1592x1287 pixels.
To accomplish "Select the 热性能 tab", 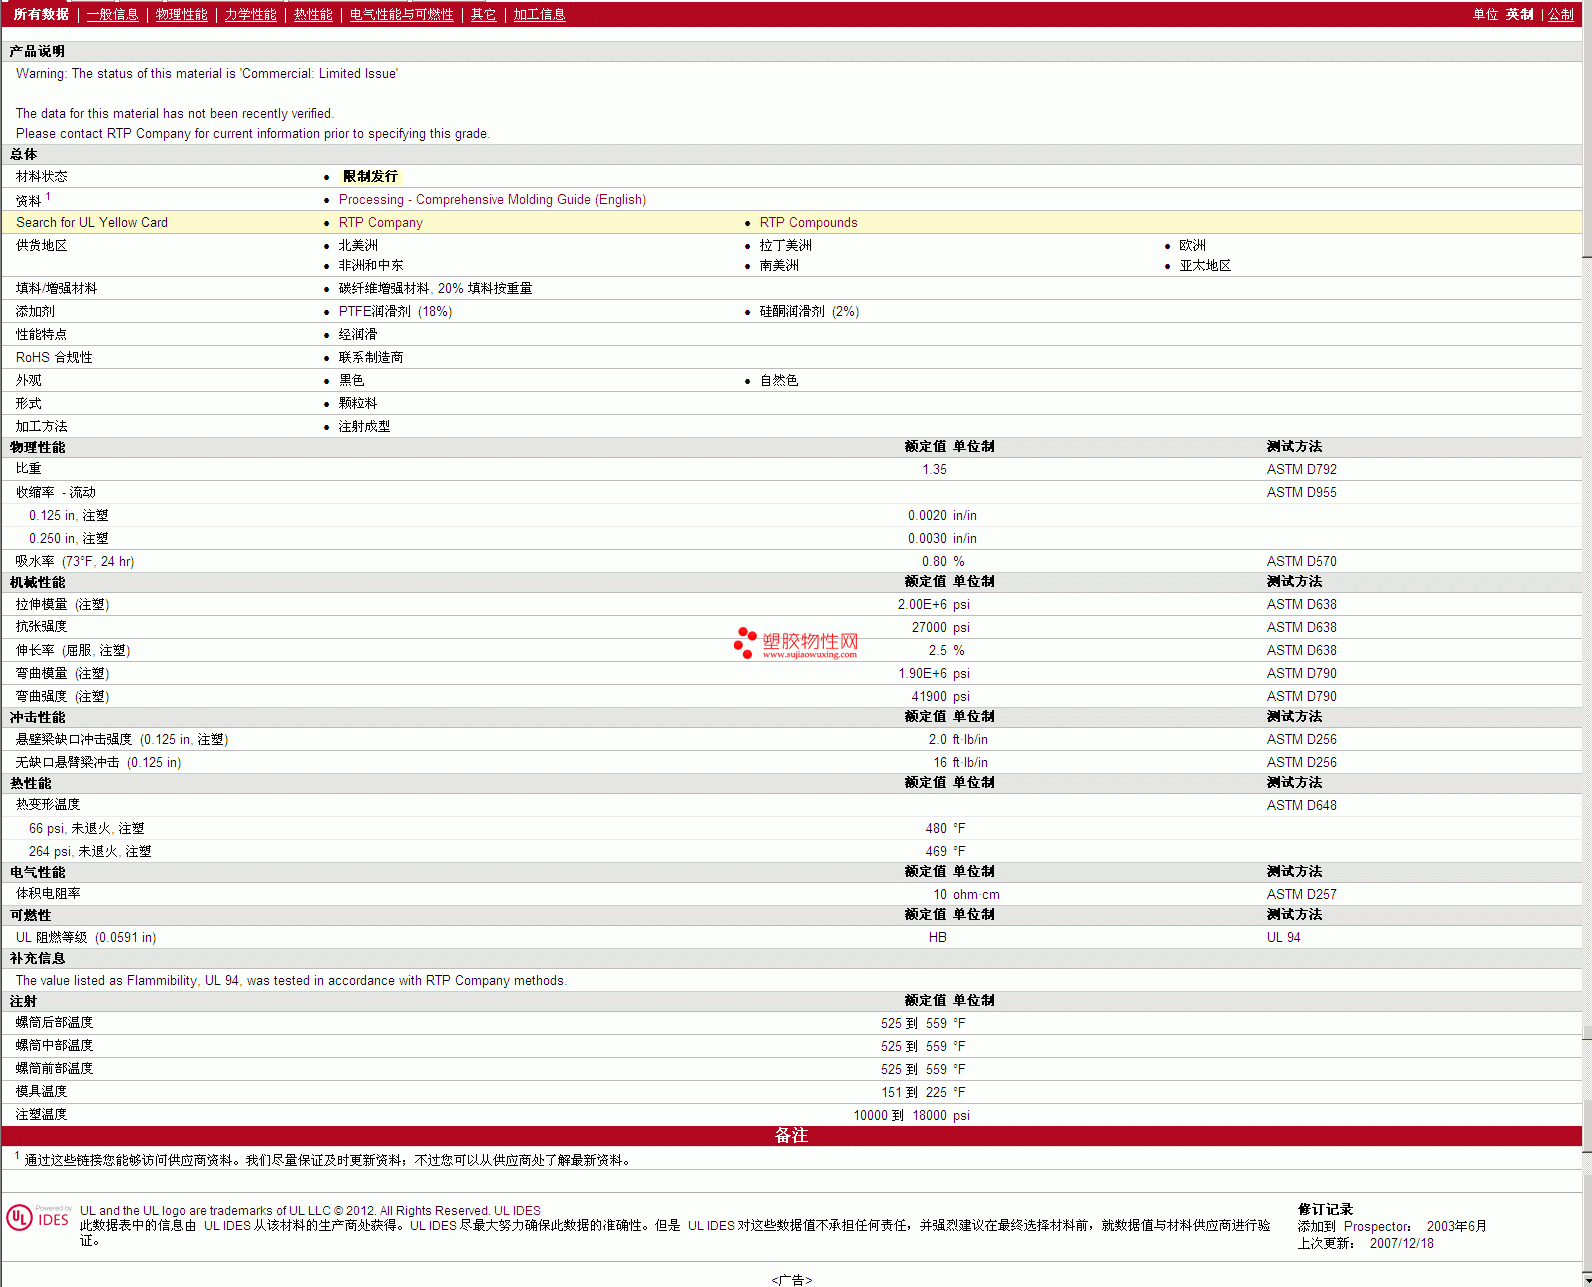I will coord(313,14).
